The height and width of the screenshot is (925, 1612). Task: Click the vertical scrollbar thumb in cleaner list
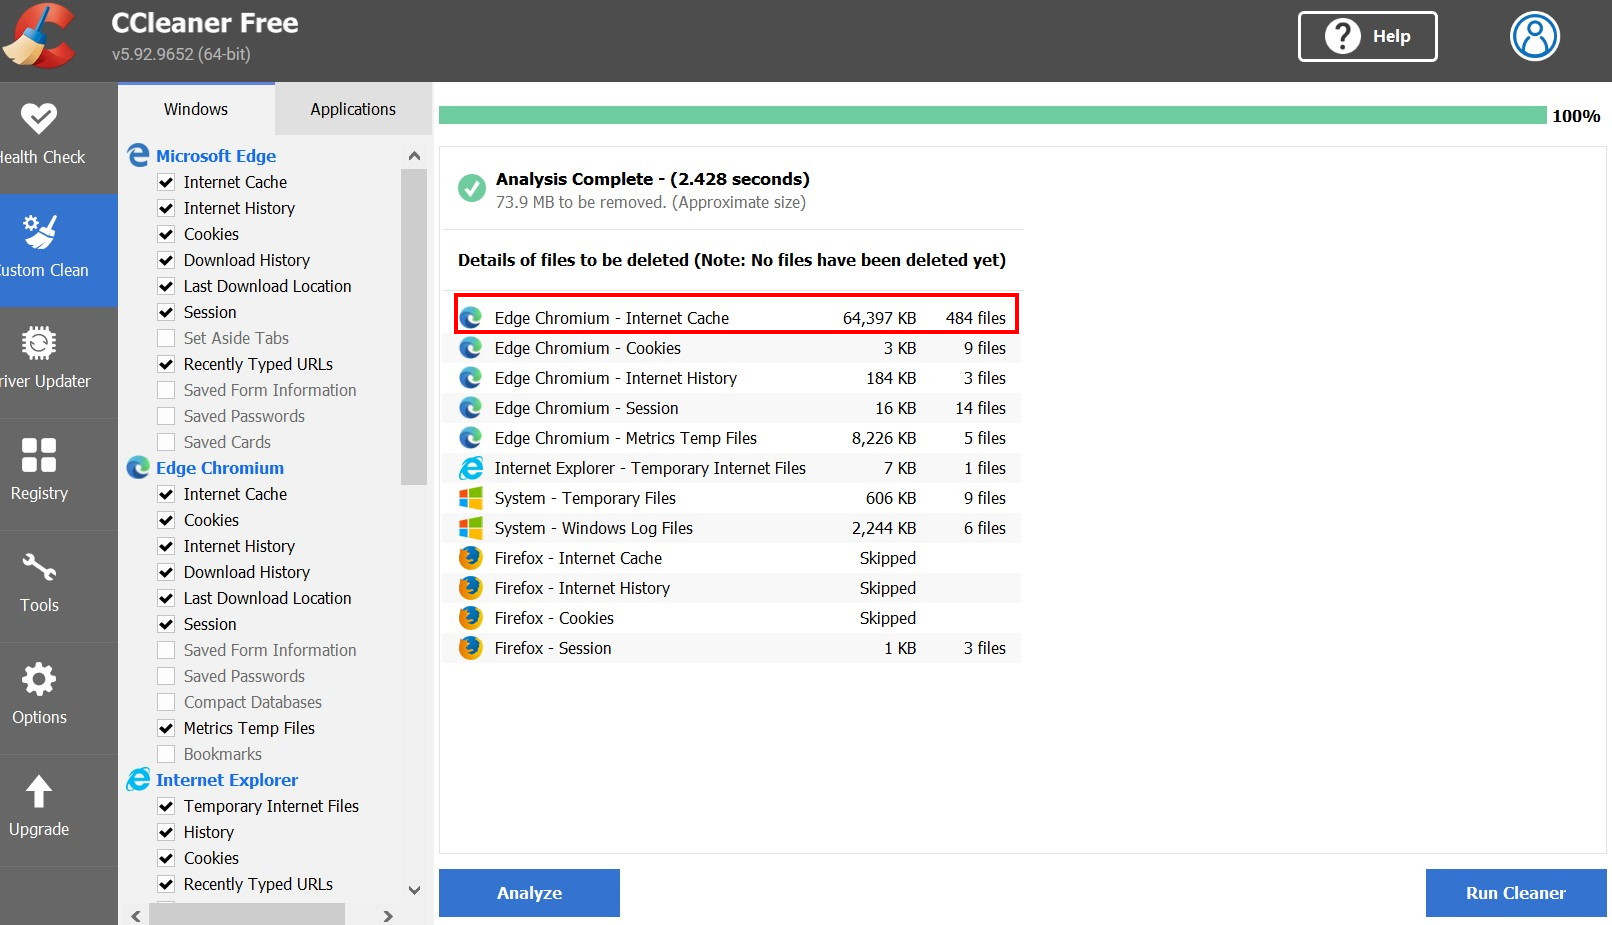click(x=414, y=327)
